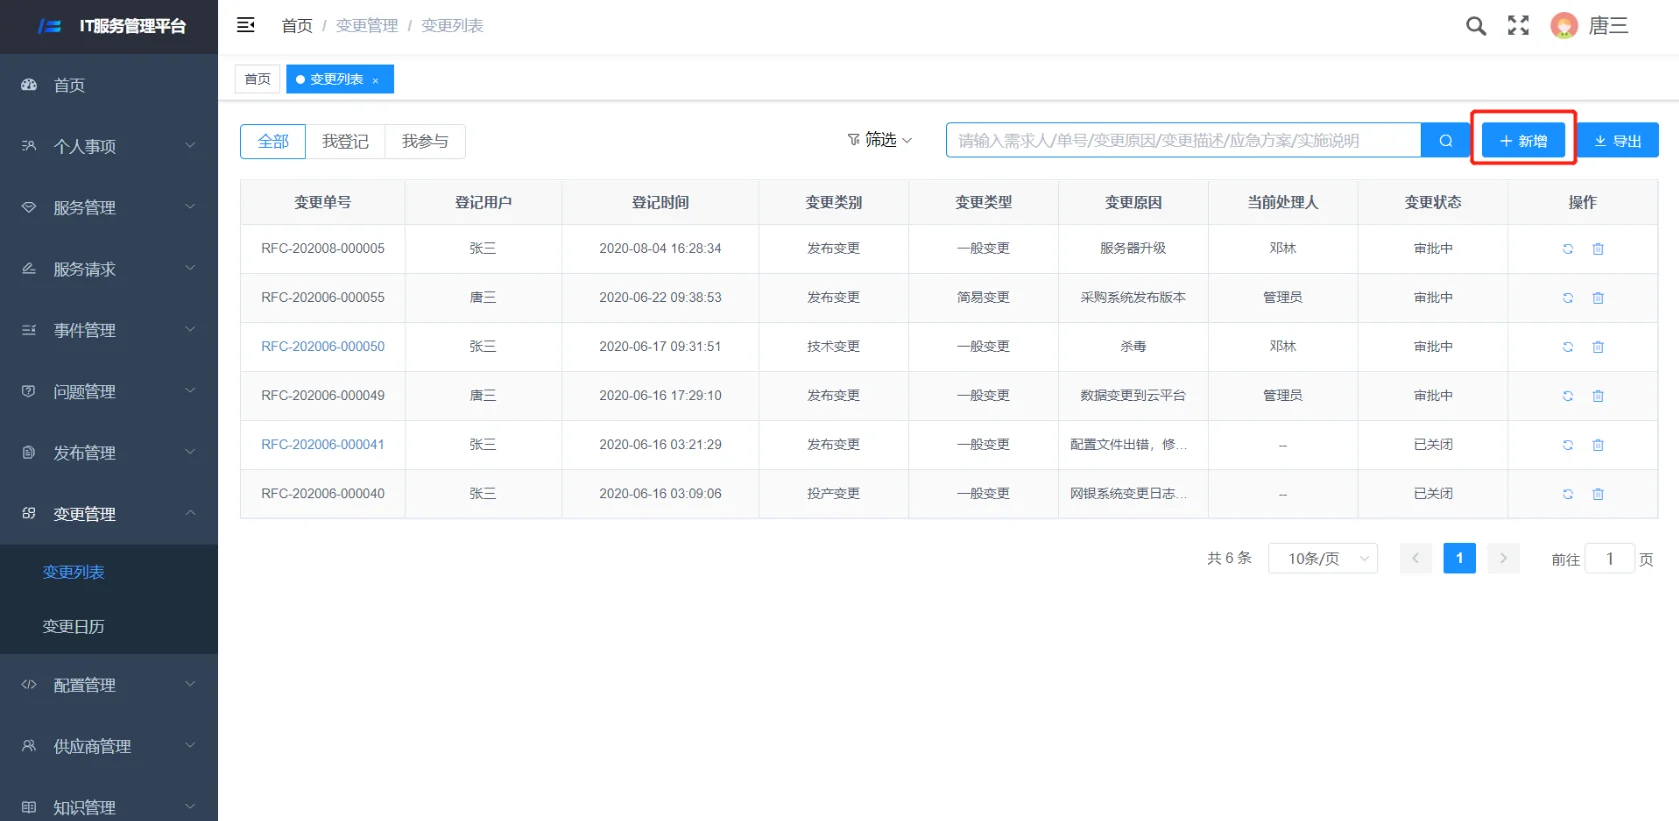
Task: Click the go-to page number field
Action: [1610, 558]
